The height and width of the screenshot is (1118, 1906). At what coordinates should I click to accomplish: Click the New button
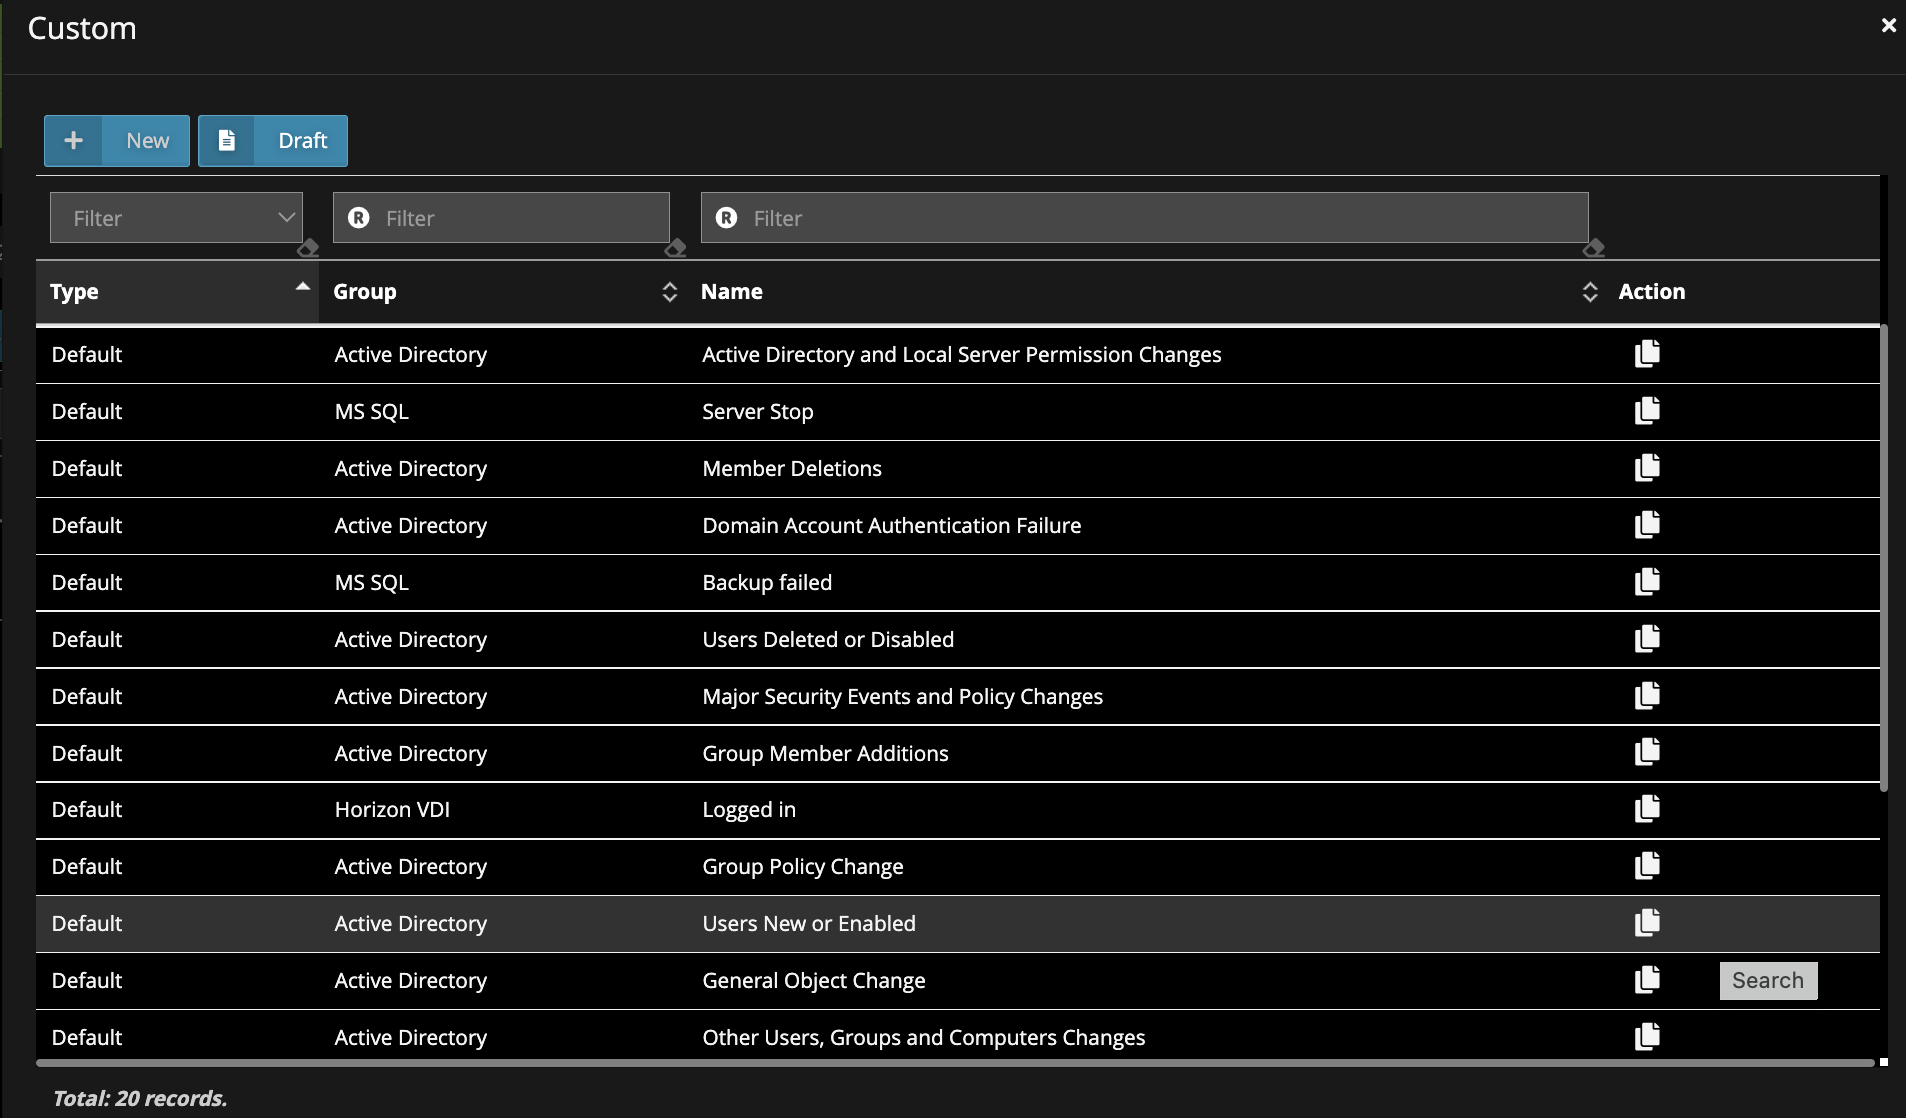point(117,141)
